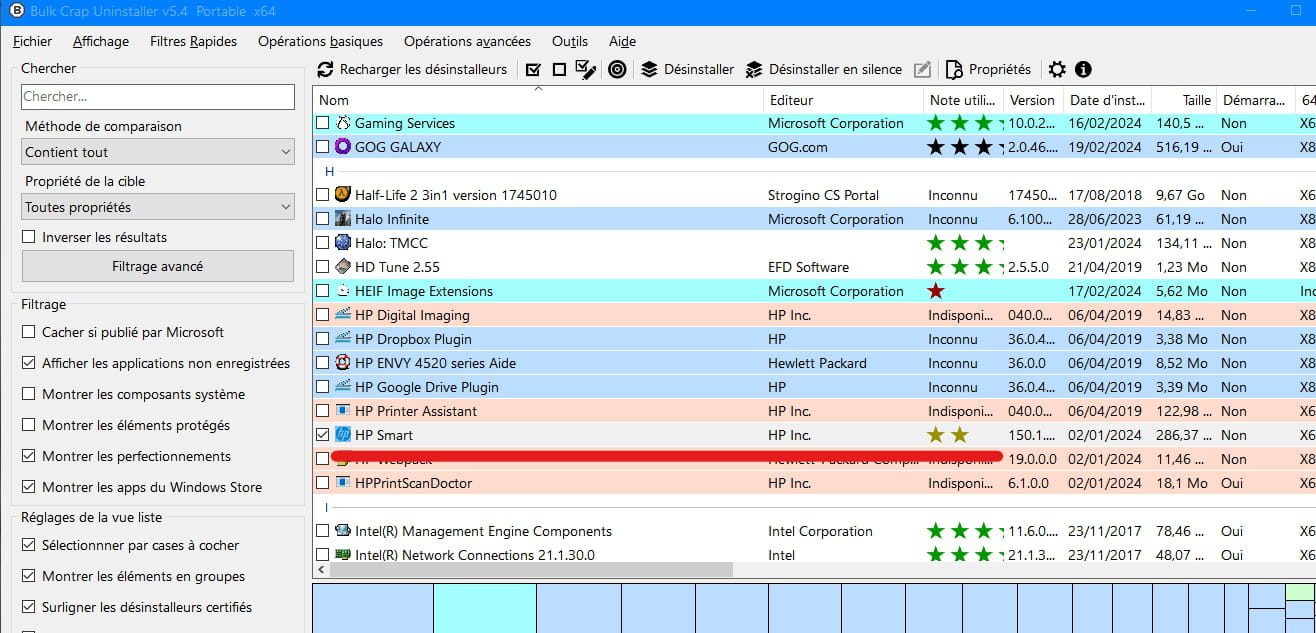Viewport: 1316px width, 633px height.
Task: Click the Halo Infinite app icon
Action: pos(343,219)
